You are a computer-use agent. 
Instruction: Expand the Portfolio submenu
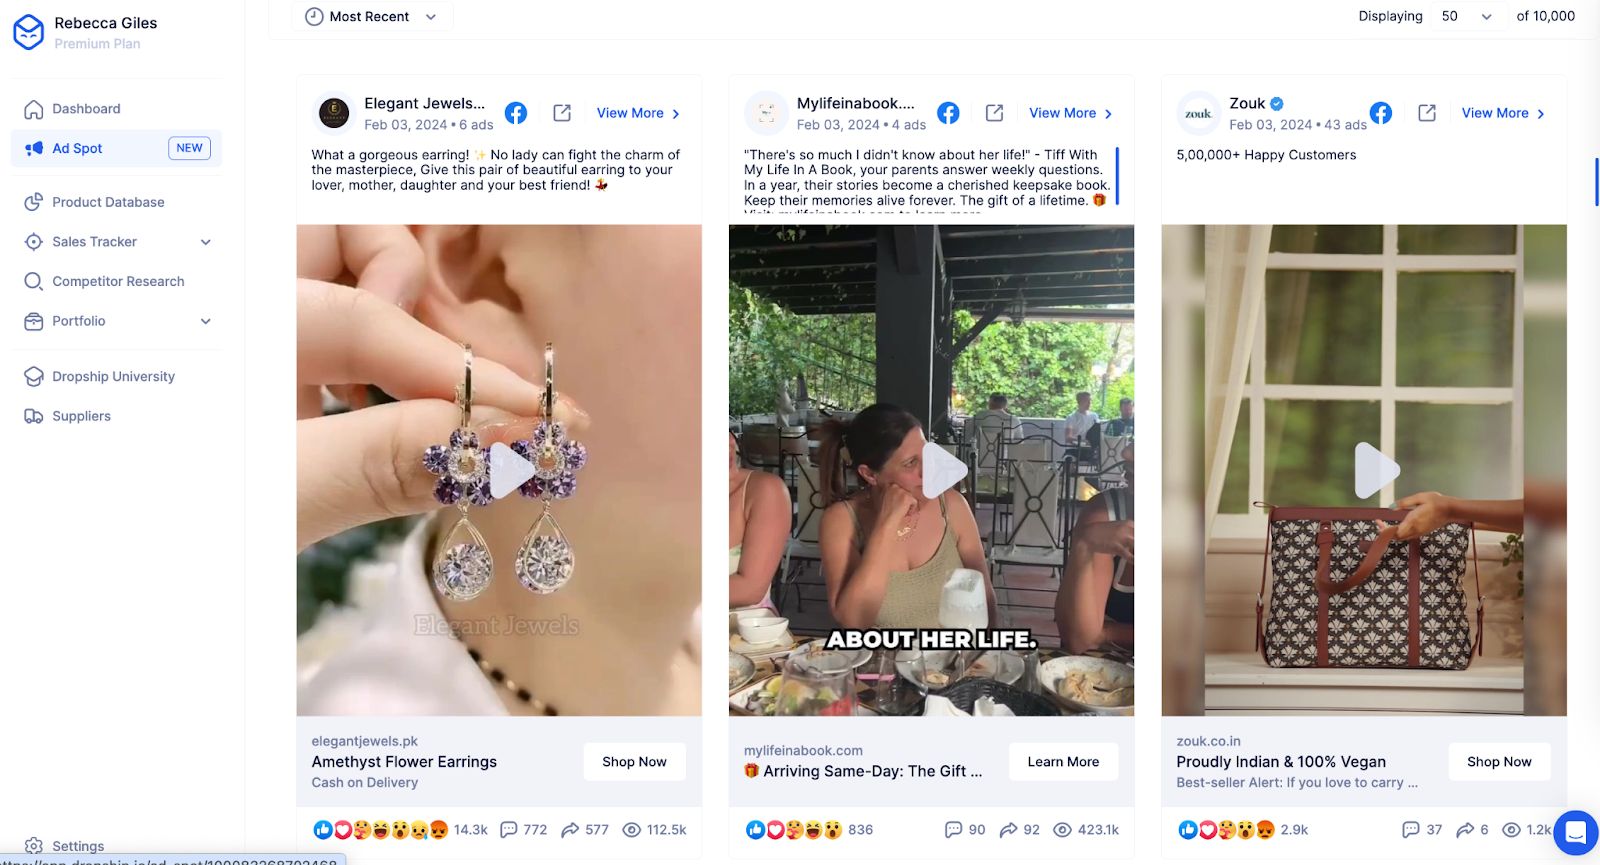pyautogui.click(x=206, y=321)
